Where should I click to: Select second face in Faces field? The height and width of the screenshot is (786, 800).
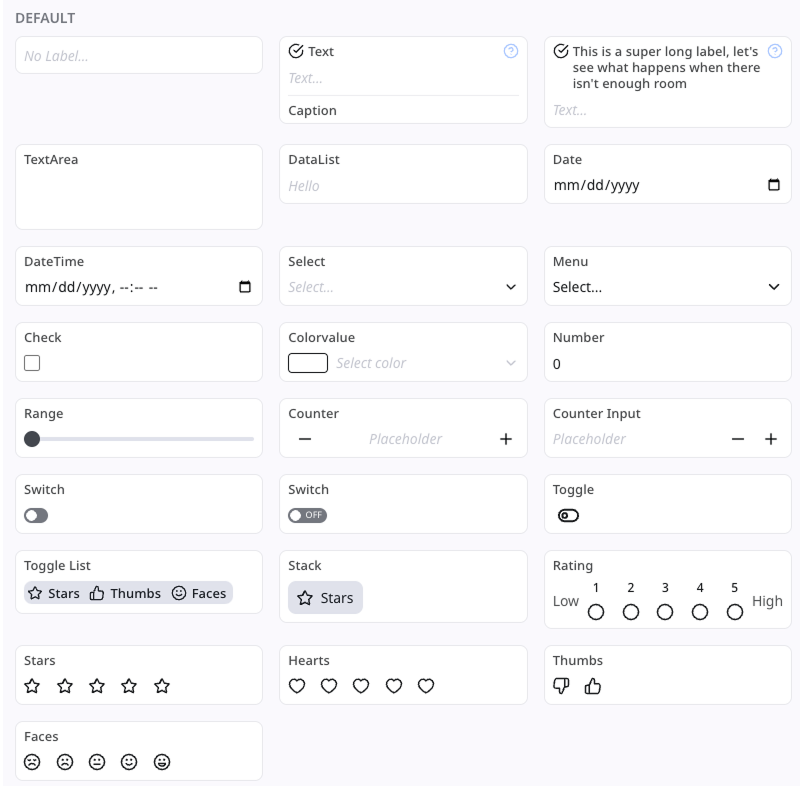coord(65,762)
